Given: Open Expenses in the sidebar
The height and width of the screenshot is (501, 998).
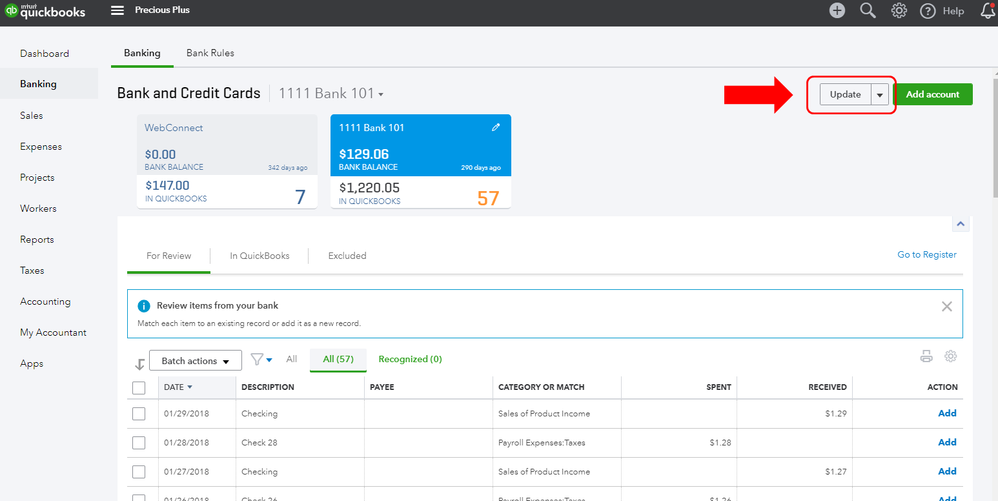Looking at the screenshot, I should point(41,146).
